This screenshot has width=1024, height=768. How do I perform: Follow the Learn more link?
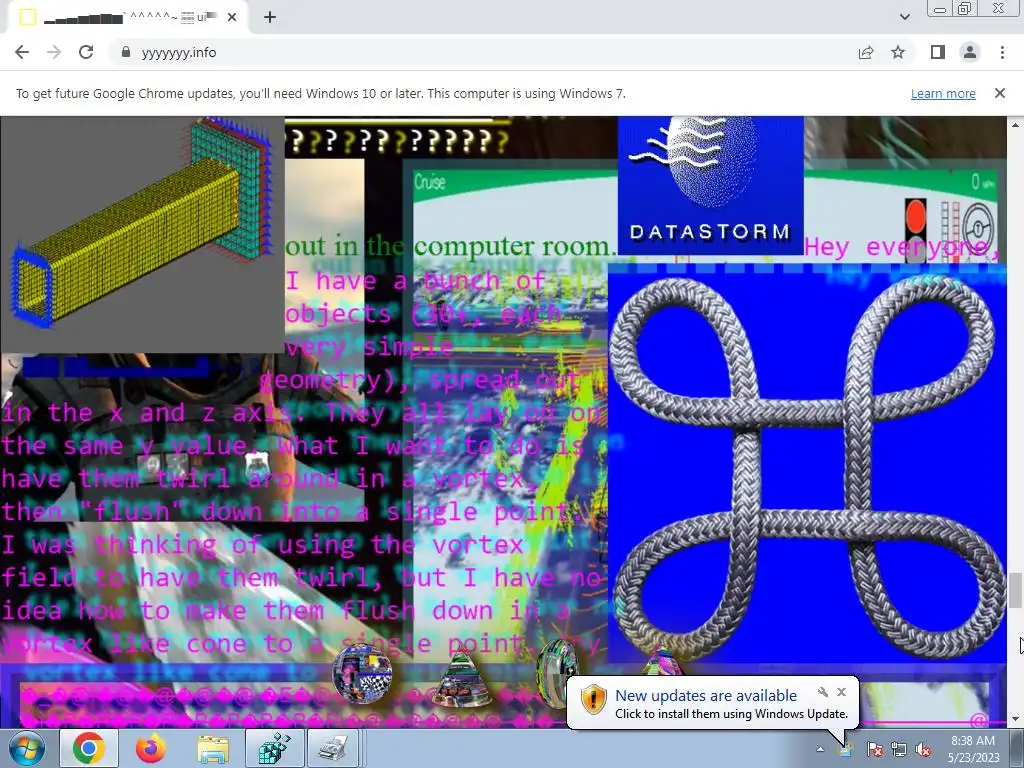tap(943, 93)
